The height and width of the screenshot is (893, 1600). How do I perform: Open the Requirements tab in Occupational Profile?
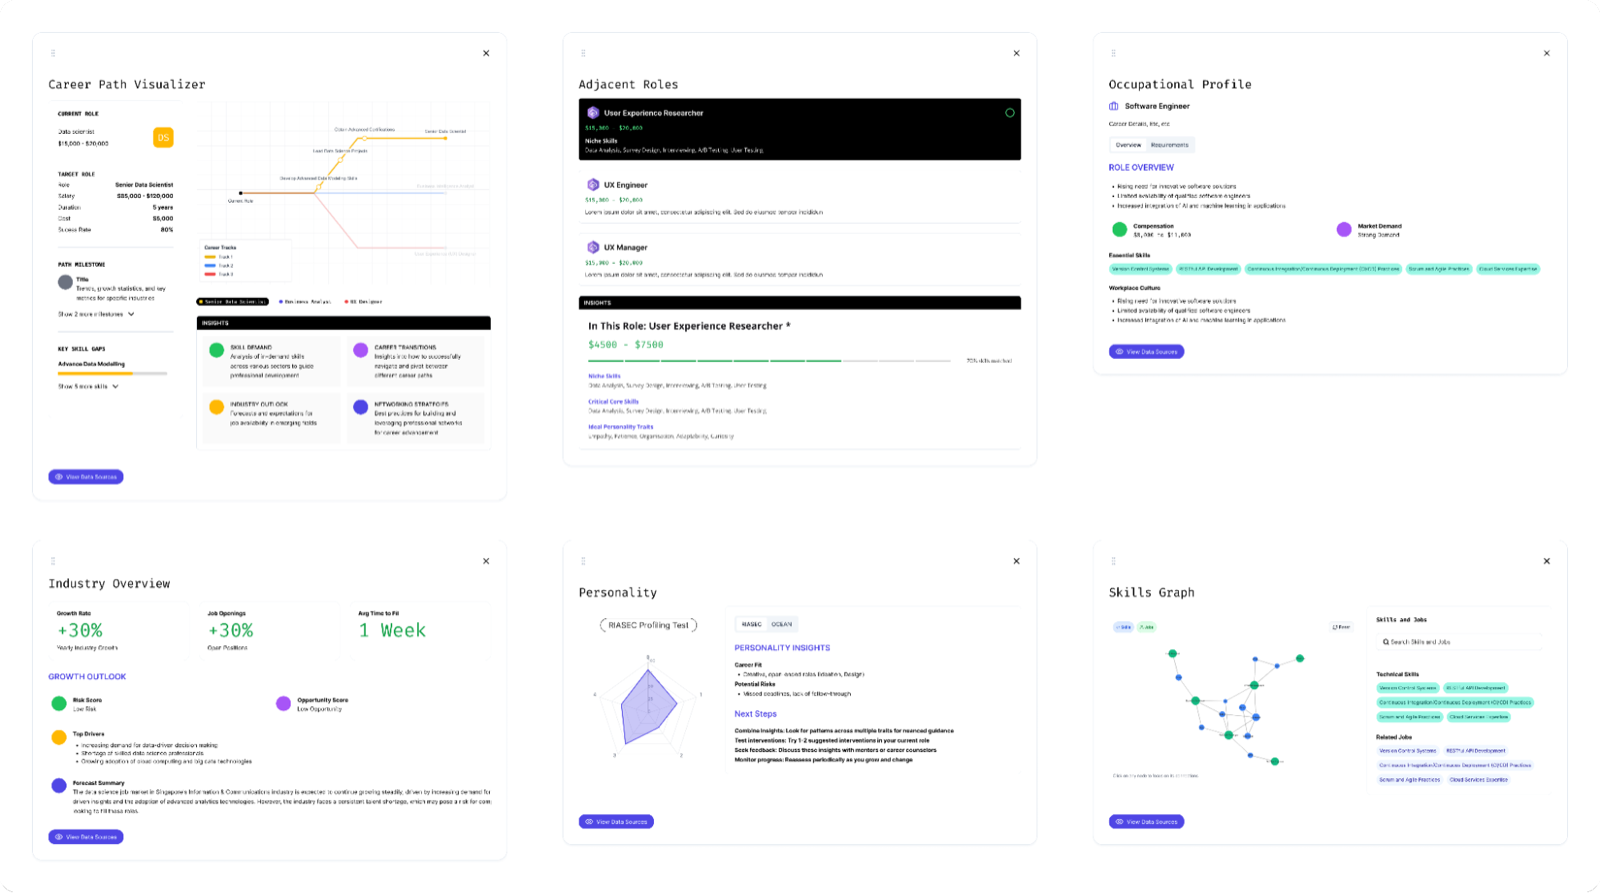pos(1169,145)
